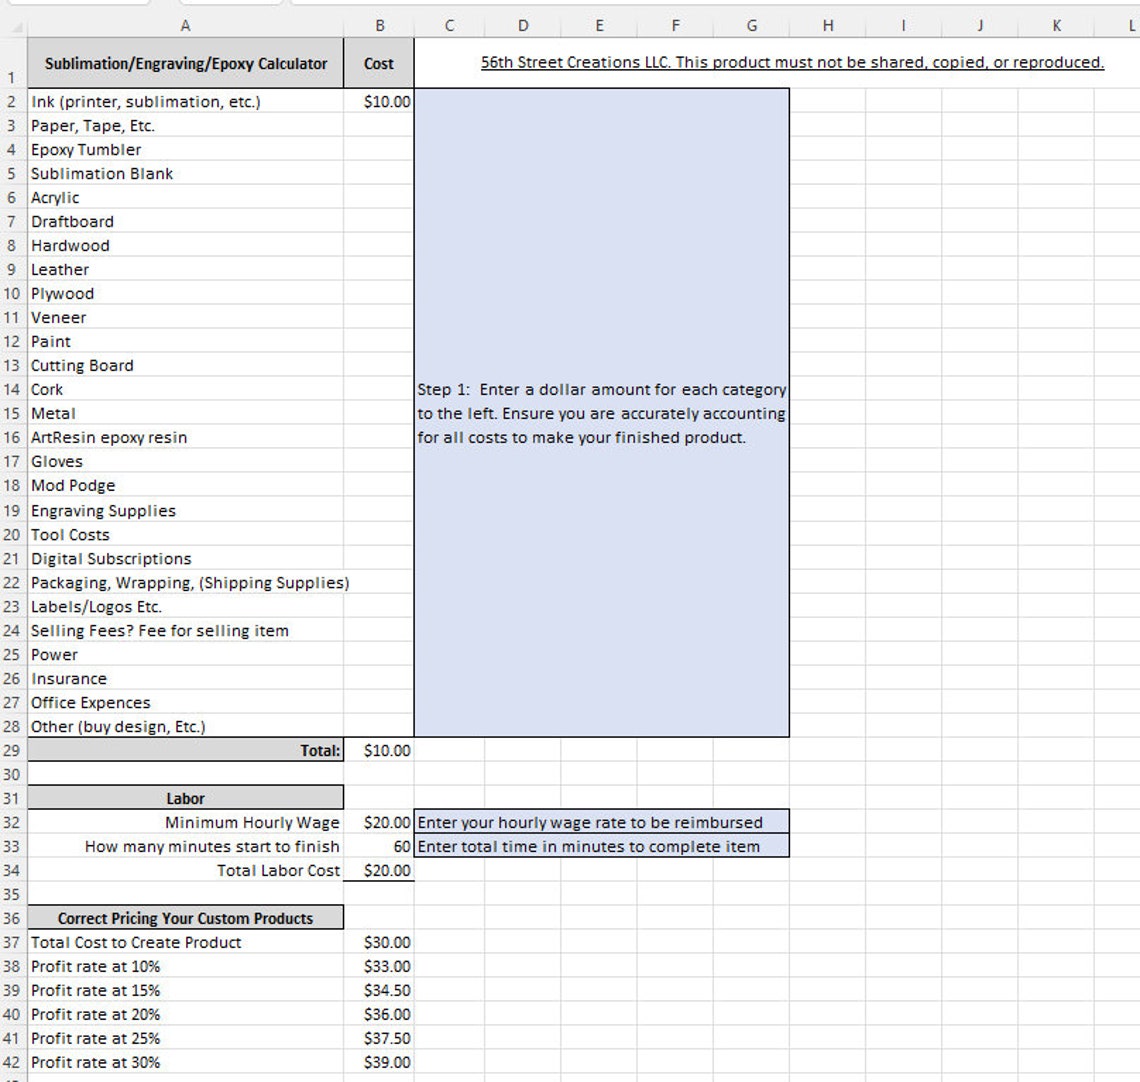Viewport: 1140px width, 1082px height.
Task: Click the minutes cell showing 60
Action: click(378, 846)
